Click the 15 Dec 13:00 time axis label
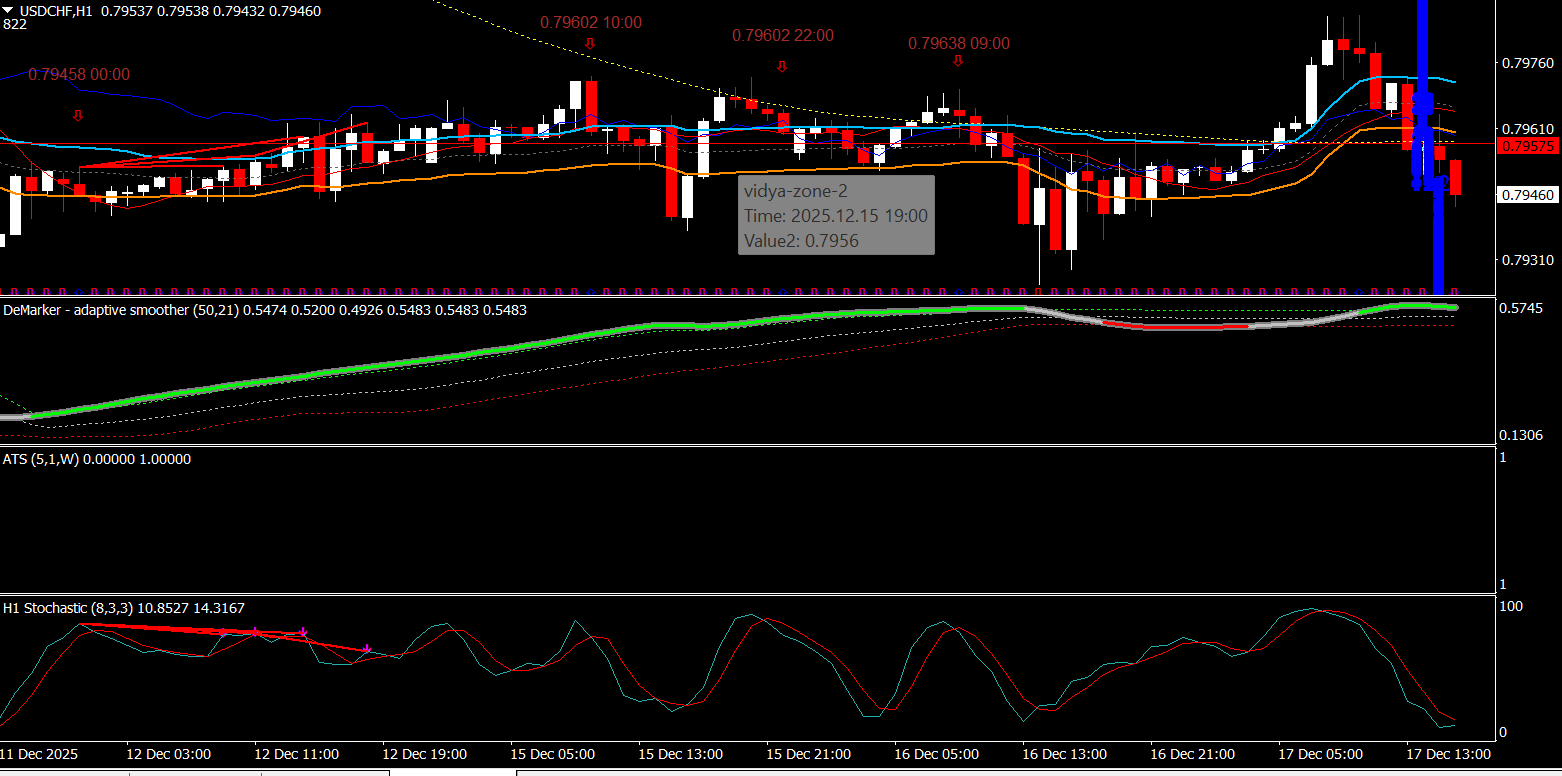This screenshot has height=776, width=1562. (681, 754)
